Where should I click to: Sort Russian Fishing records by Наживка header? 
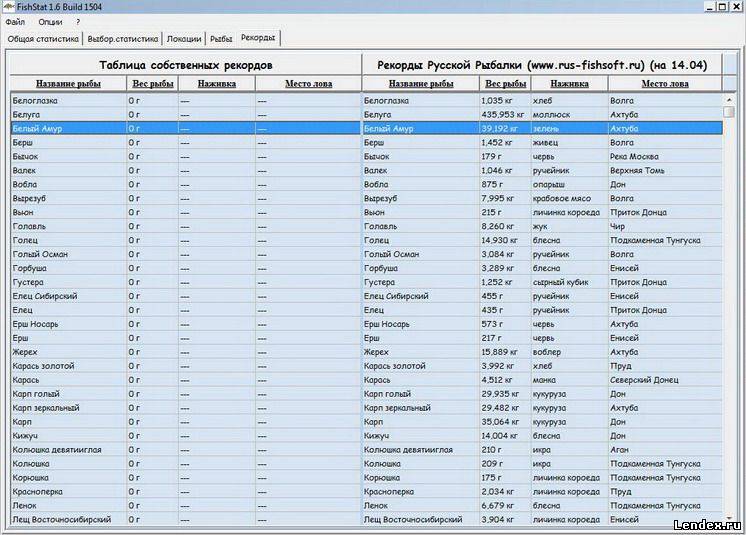569,84
